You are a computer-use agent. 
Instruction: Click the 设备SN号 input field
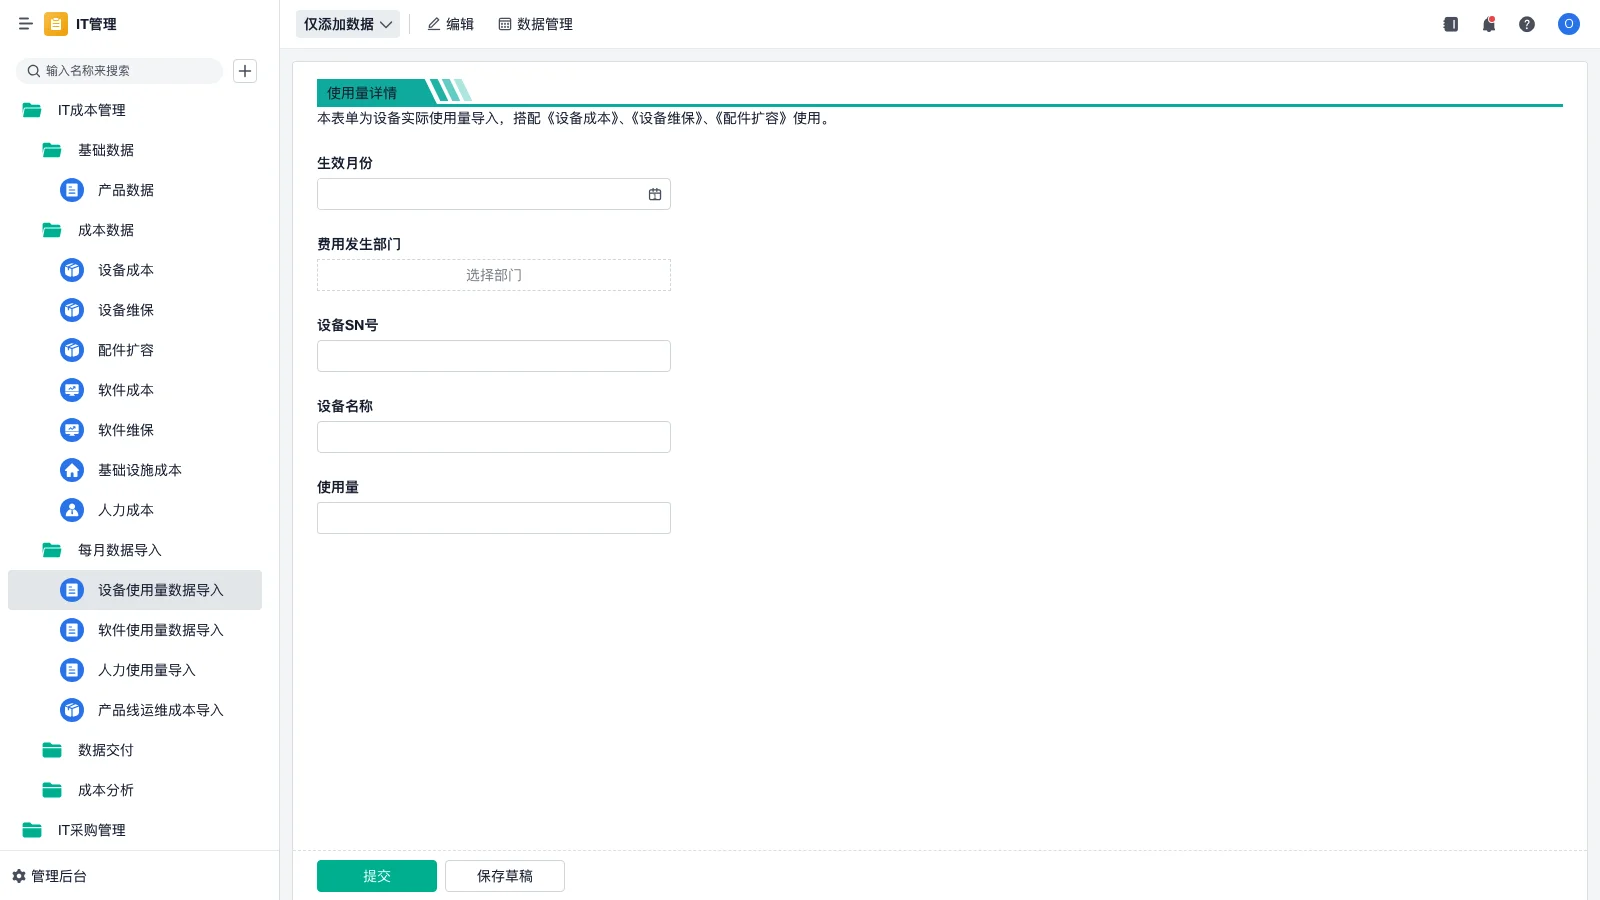pos(493,355)
